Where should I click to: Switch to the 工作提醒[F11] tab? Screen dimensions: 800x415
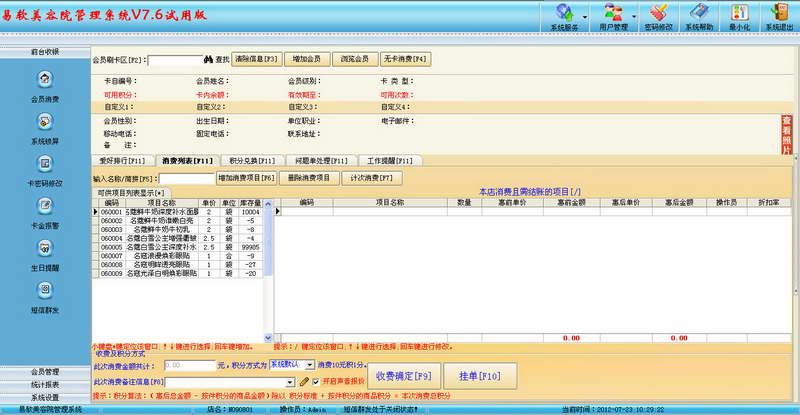390,160
